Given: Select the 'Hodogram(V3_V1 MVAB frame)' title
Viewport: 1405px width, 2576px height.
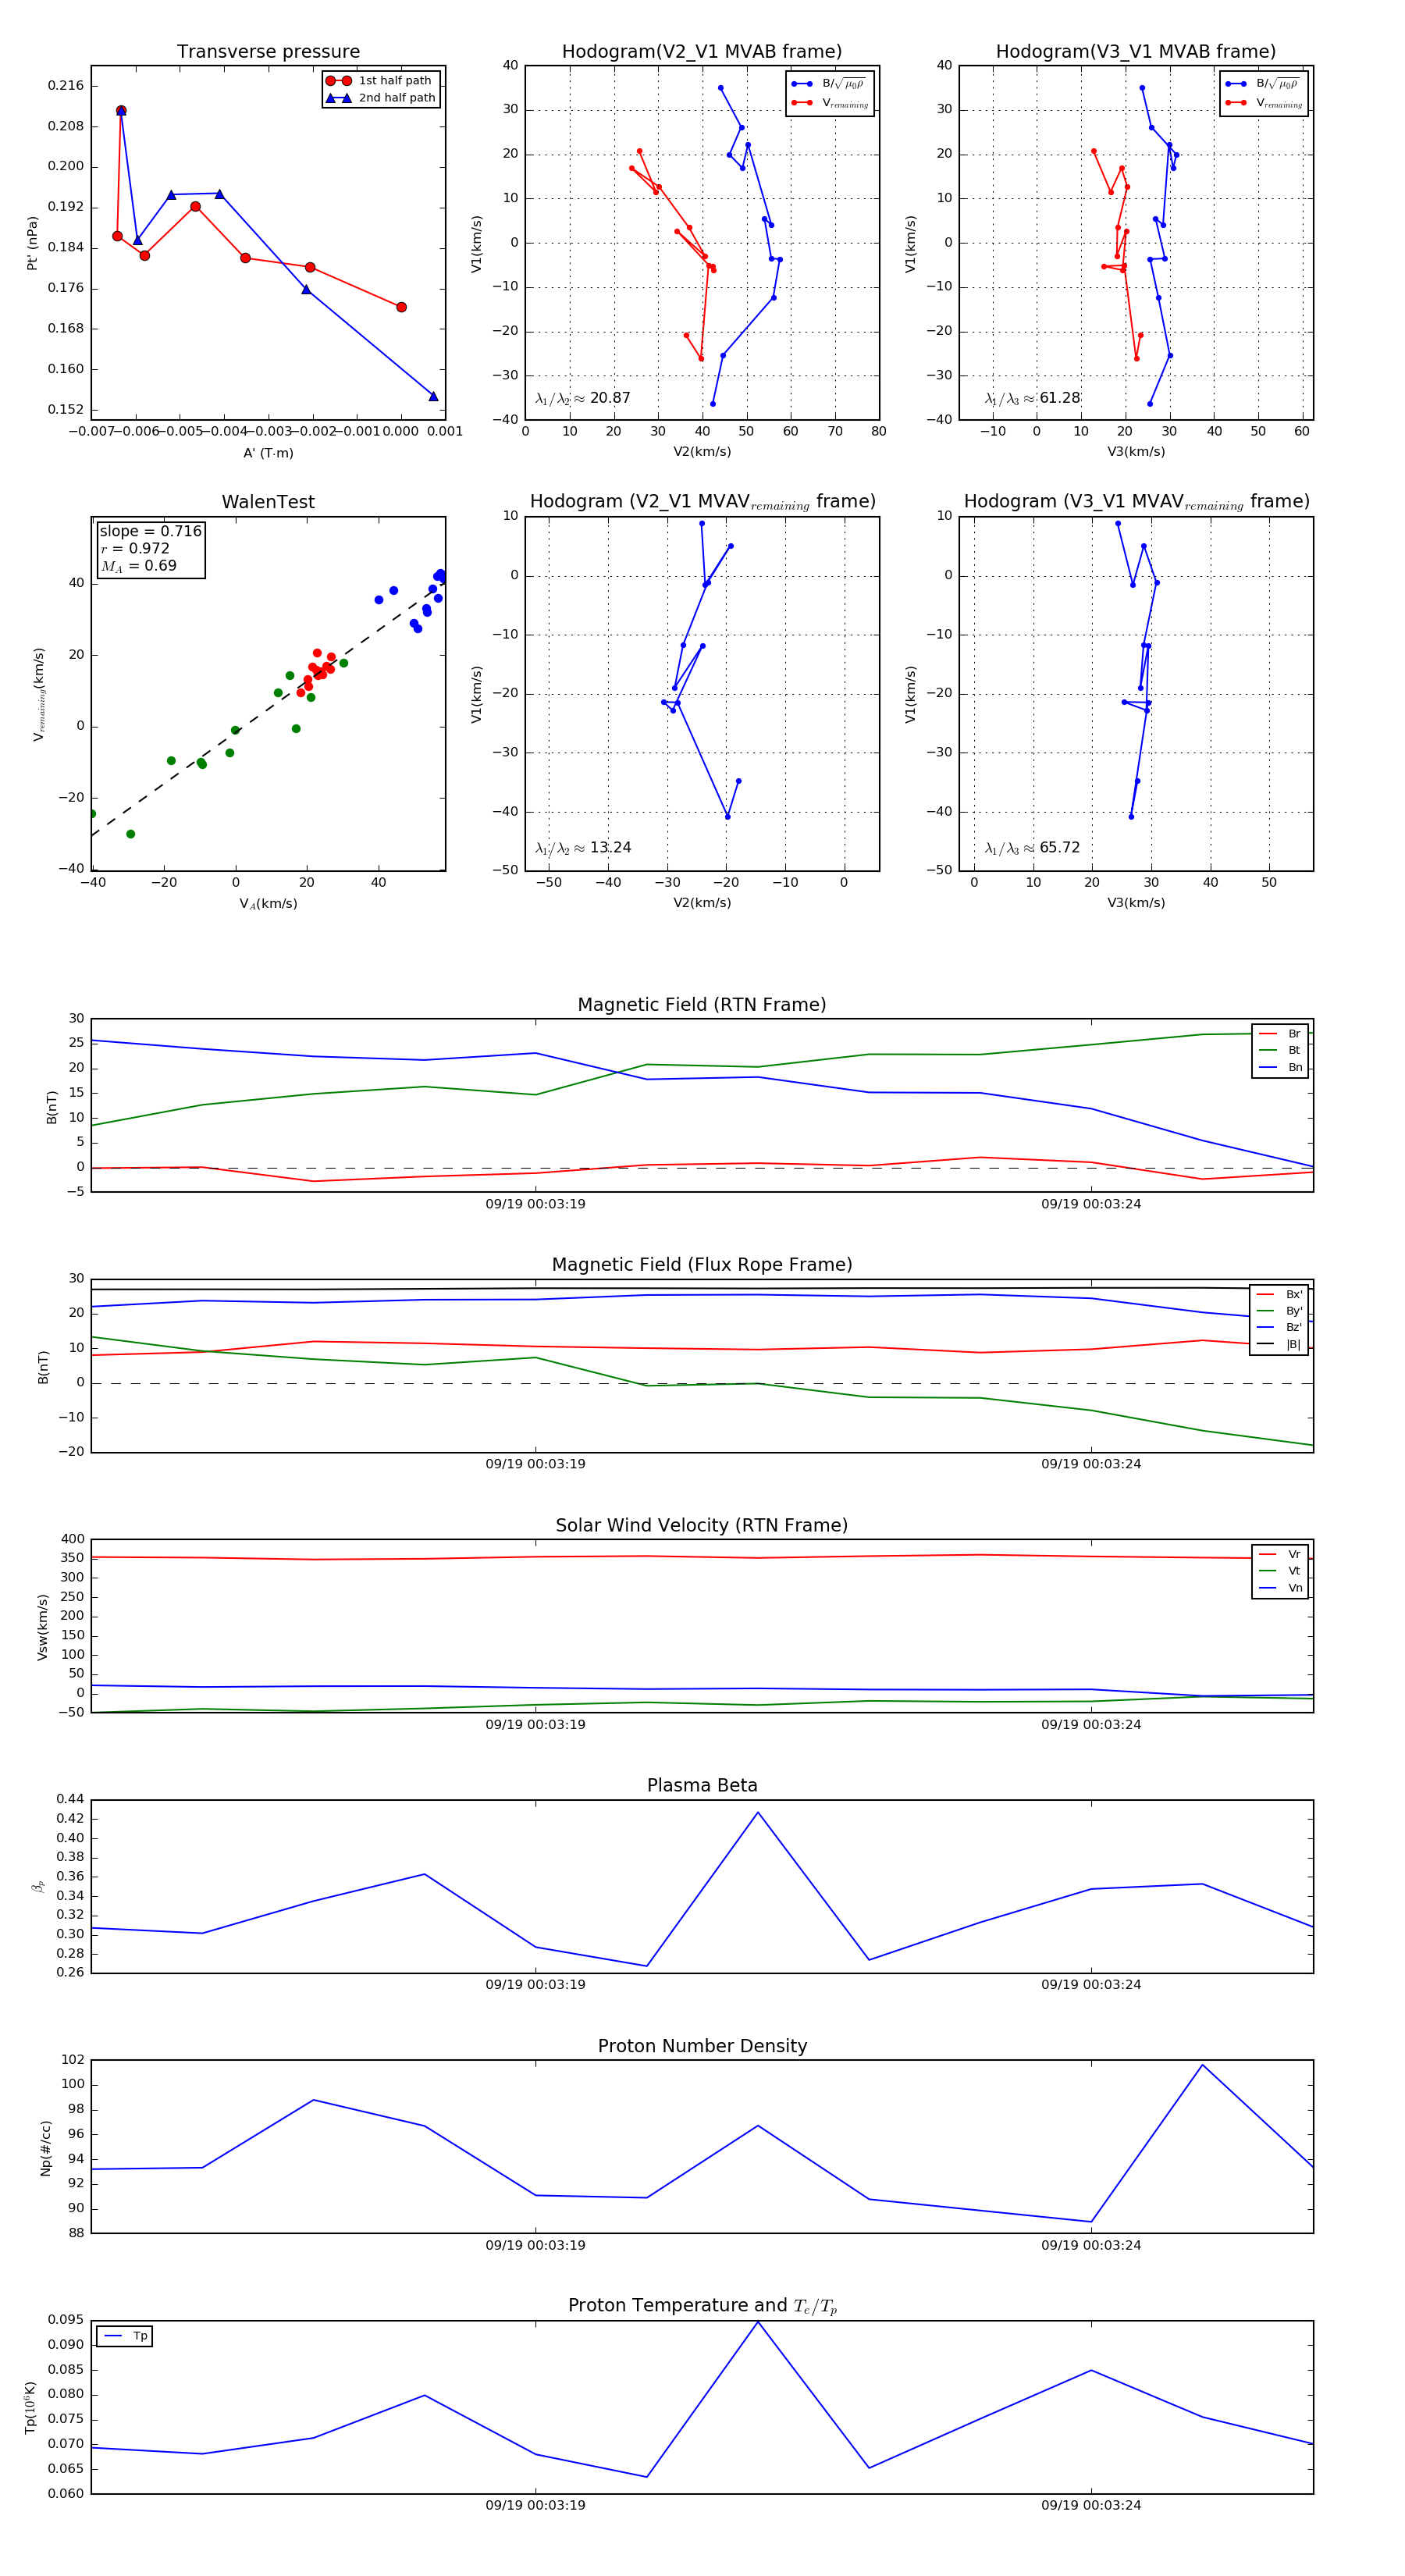Looking at the screenshot, I should pos(1136,52).
